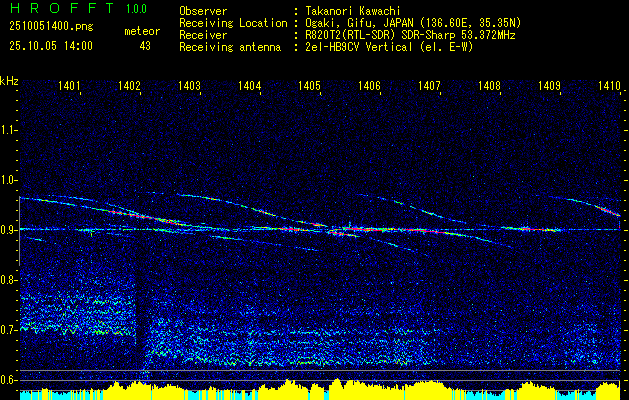Click the version number 1.0.0
Image resolution: width=629 pixels, height=400 pixels.
(136, 9)
